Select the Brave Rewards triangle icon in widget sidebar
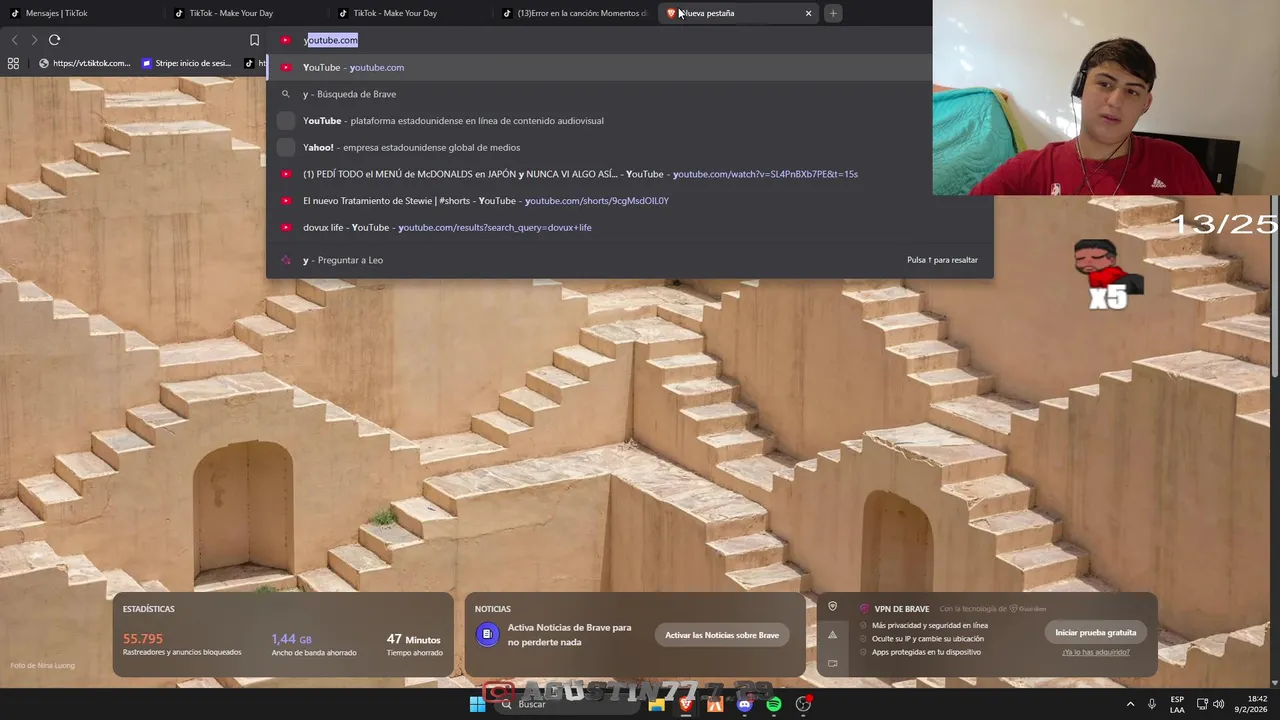Viewport: 1280px width, 720px height. [832, 635]
